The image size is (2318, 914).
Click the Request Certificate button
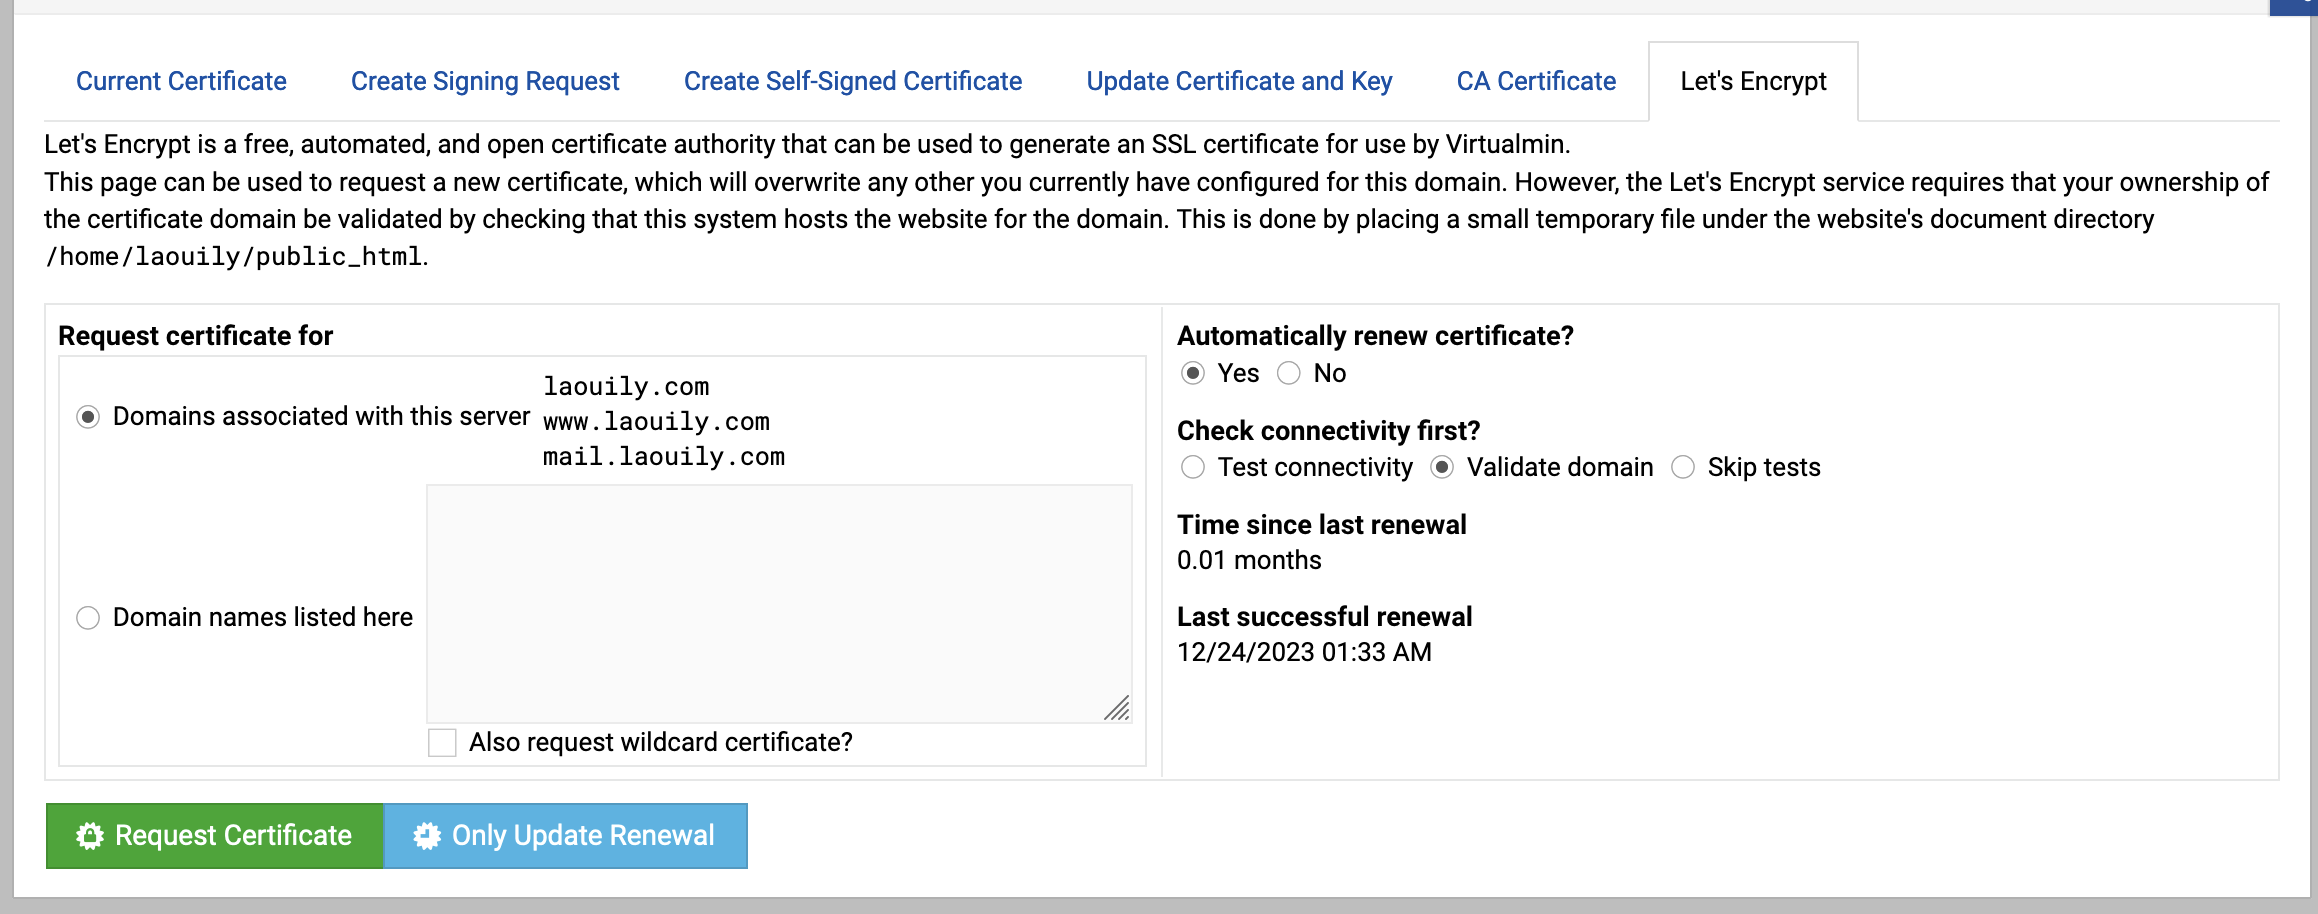tap(215, 836)
